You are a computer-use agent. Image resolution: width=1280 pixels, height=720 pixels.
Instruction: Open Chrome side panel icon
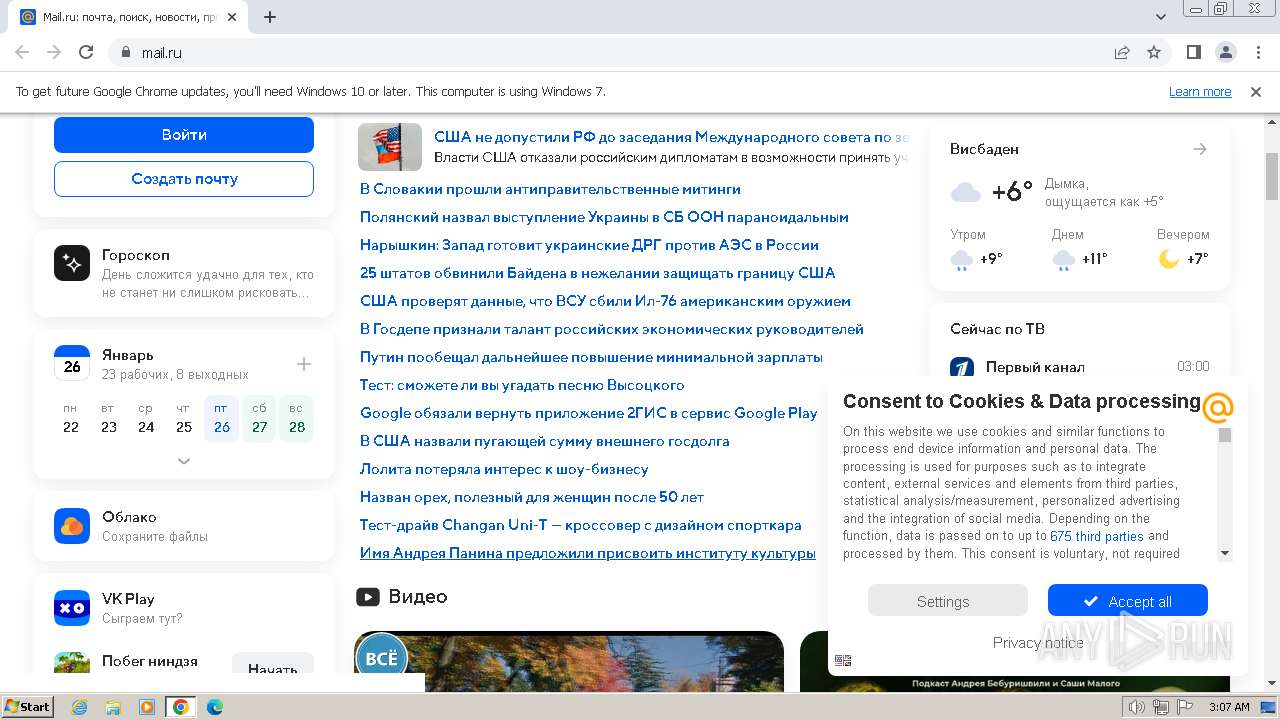pos(1193,52)
